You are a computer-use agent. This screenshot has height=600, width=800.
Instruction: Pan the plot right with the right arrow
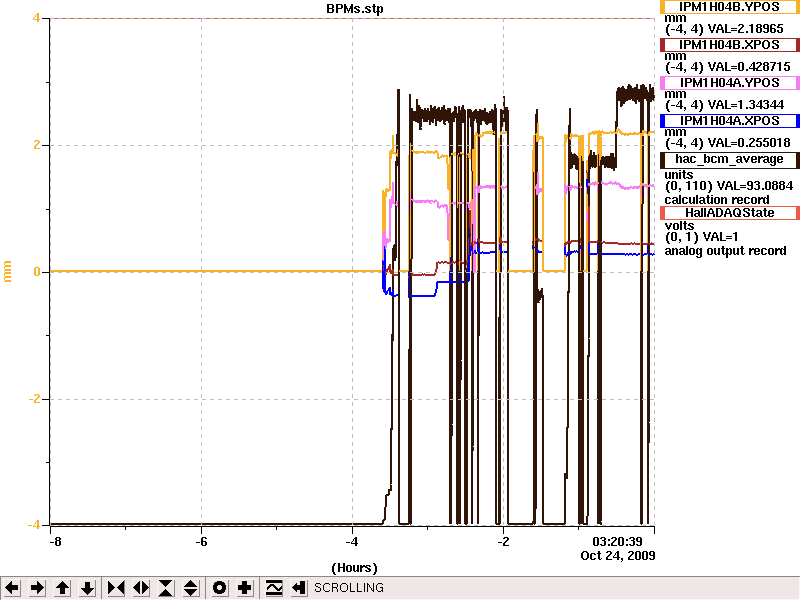(x=37, y=588)
